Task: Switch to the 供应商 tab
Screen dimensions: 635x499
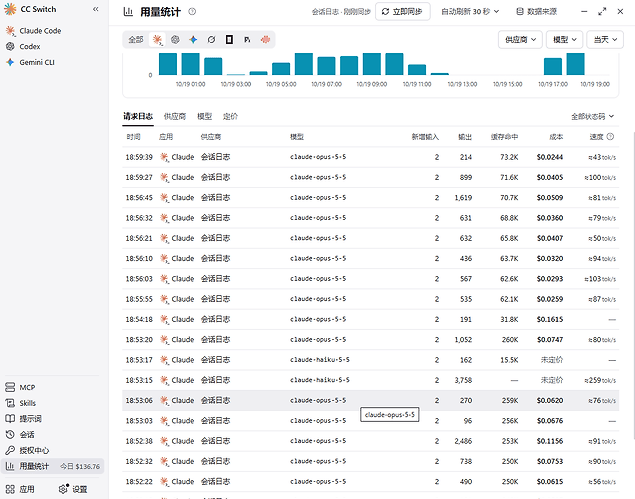Action: 175,117
